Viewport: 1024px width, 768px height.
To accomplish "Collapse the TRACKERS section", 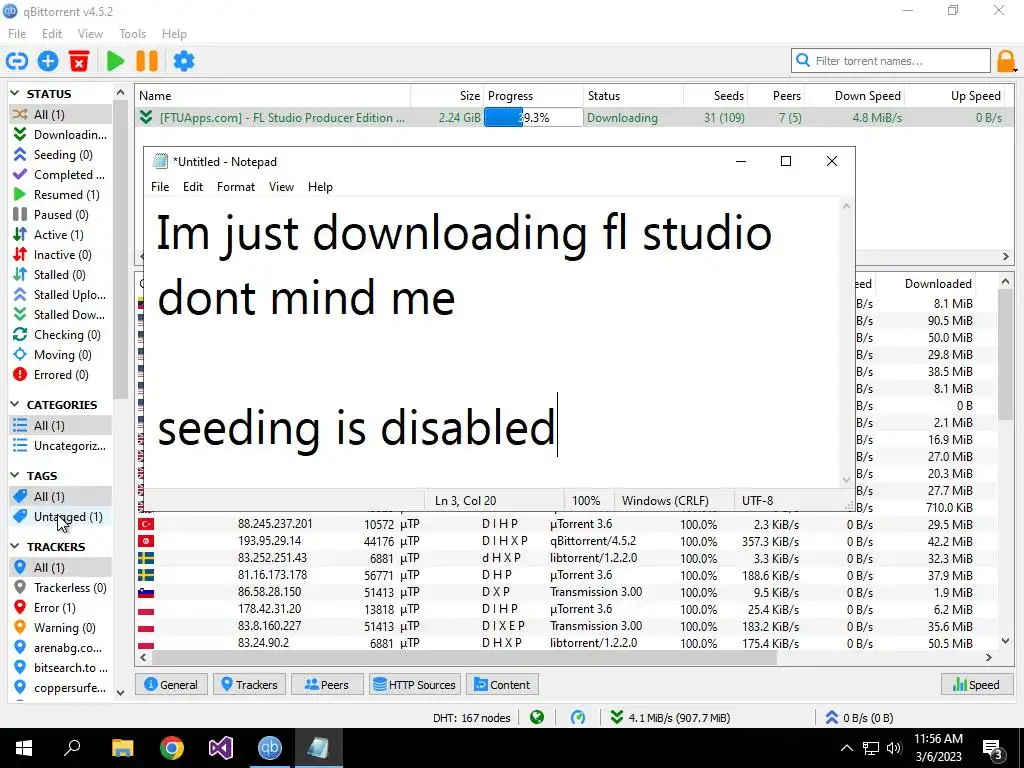I will click(x=15, y=547).
